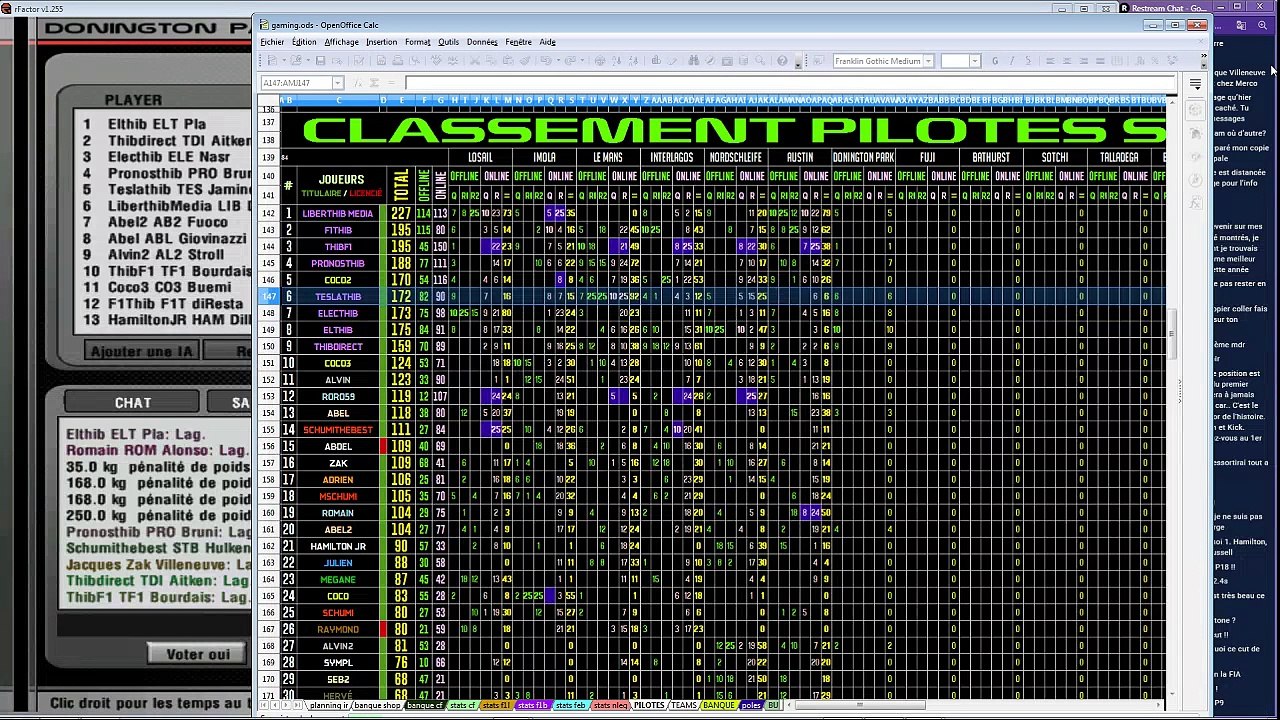Insert a Sum with the sigma icon

375,83
